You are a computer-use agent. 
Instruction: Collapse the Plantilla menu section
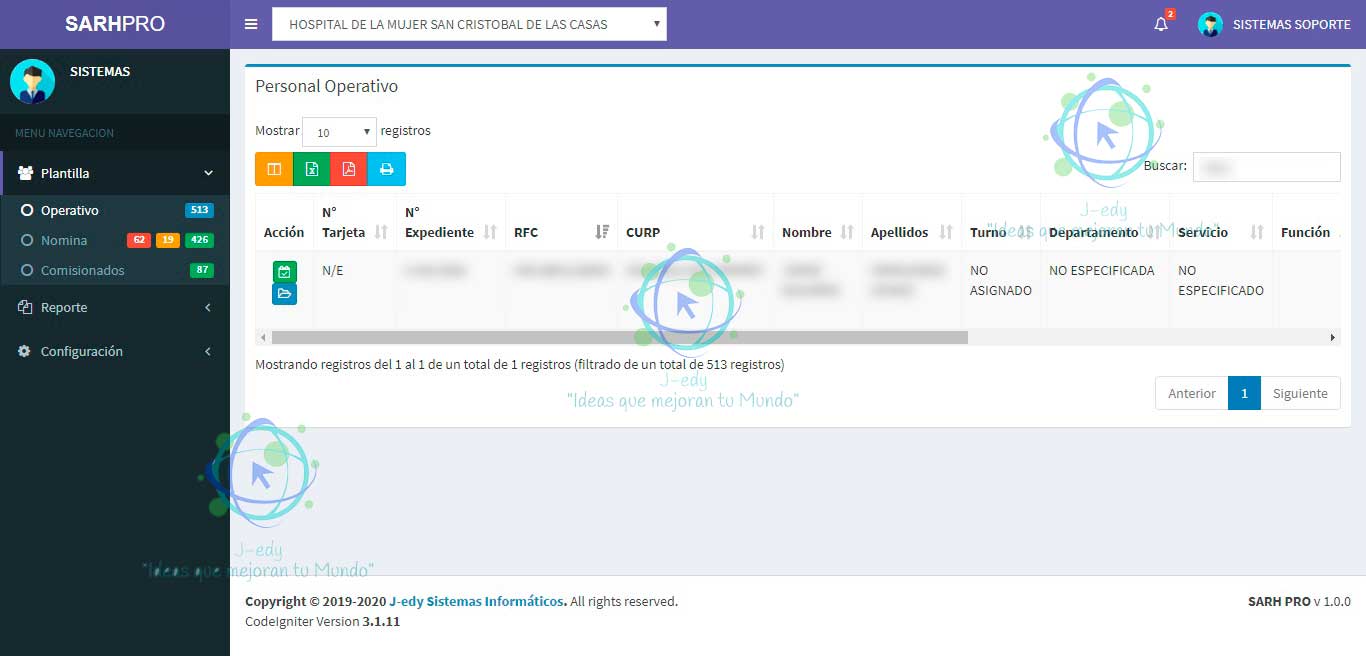66,172
